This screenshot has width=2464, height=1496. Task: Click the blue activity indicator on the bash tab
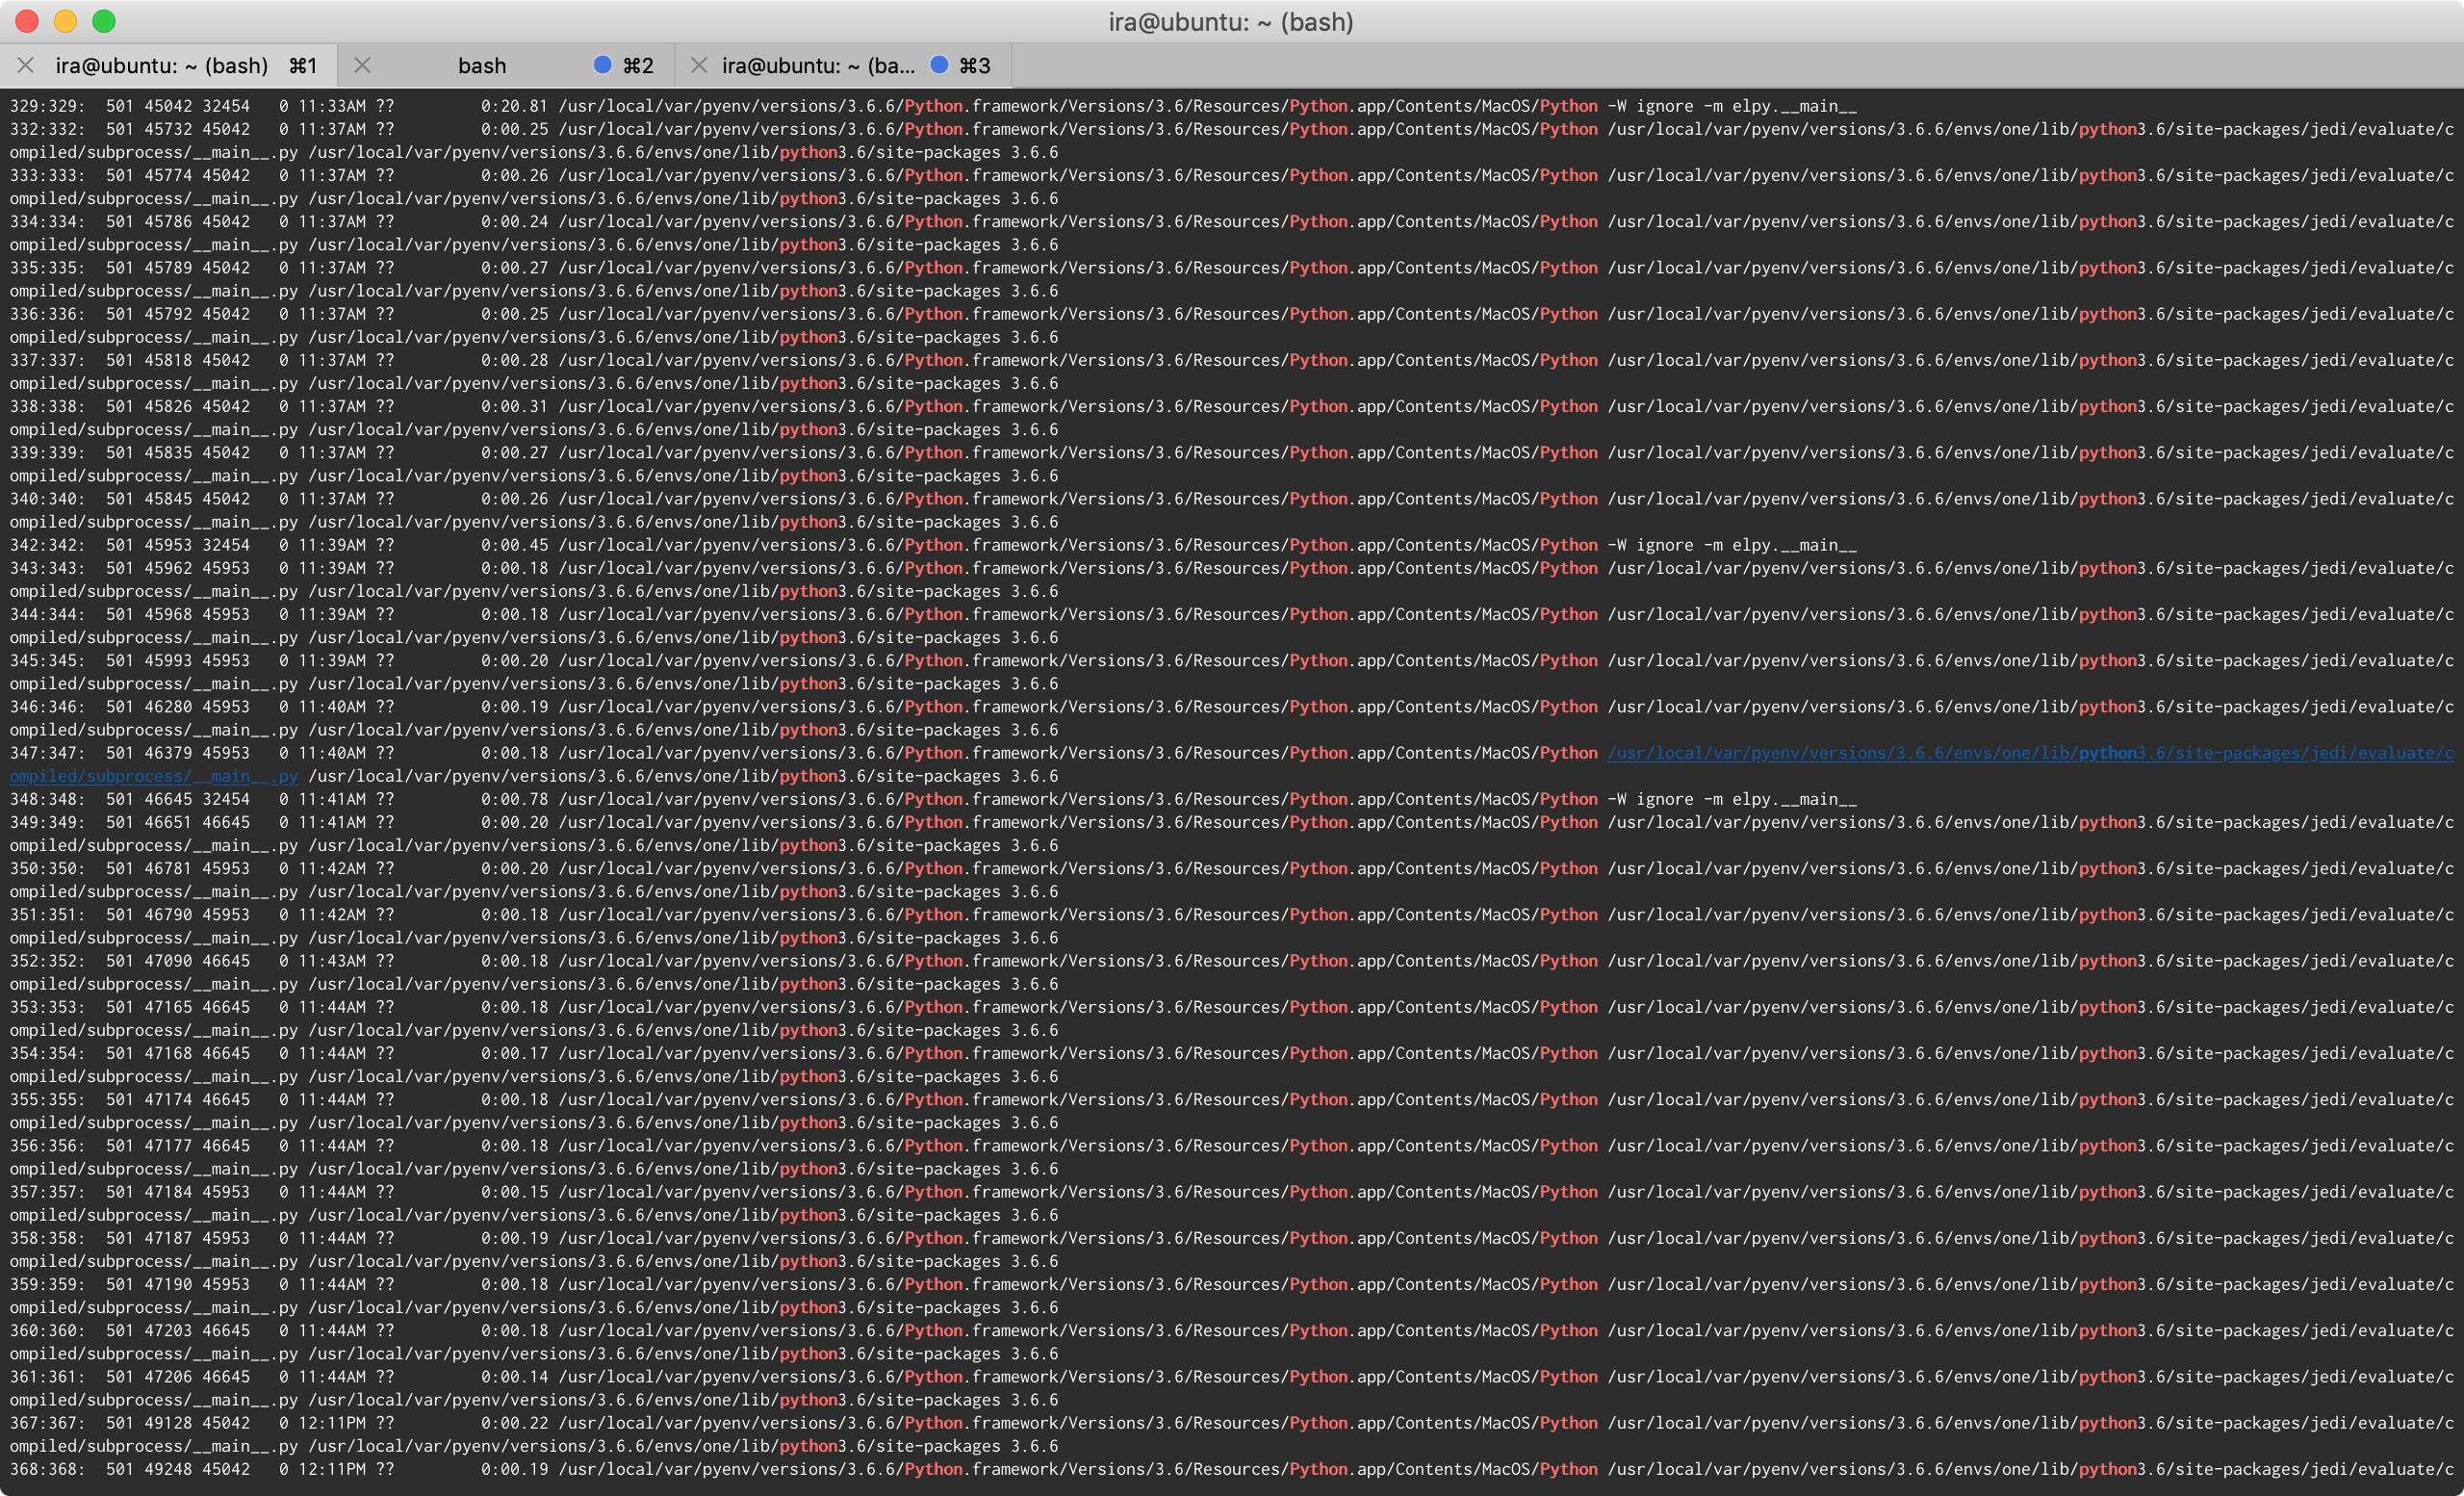[x=601, y=65]
